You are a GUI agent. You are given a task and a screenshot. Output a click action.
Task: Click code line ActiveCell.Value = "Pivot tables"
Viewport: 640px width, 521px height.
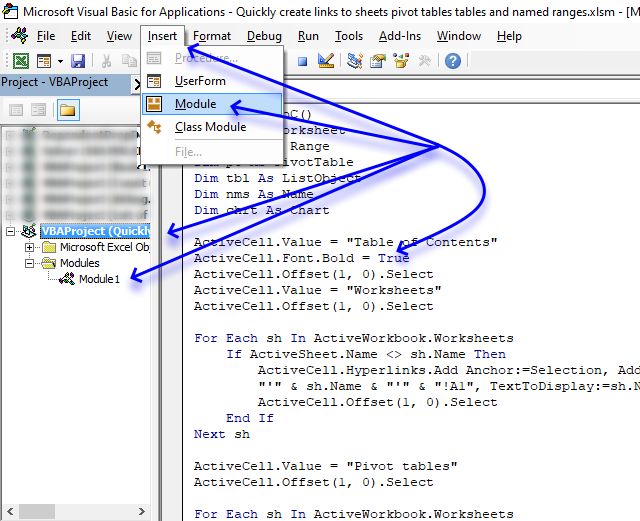coord(325,466)
